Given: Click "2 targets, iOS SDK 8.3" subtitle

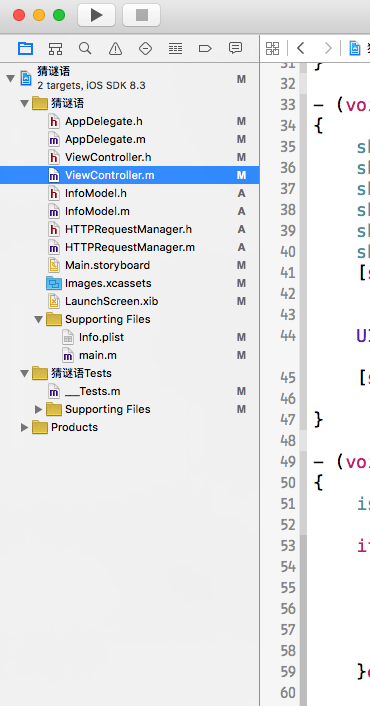Looking at the screenshot, I should click(91, 86).
